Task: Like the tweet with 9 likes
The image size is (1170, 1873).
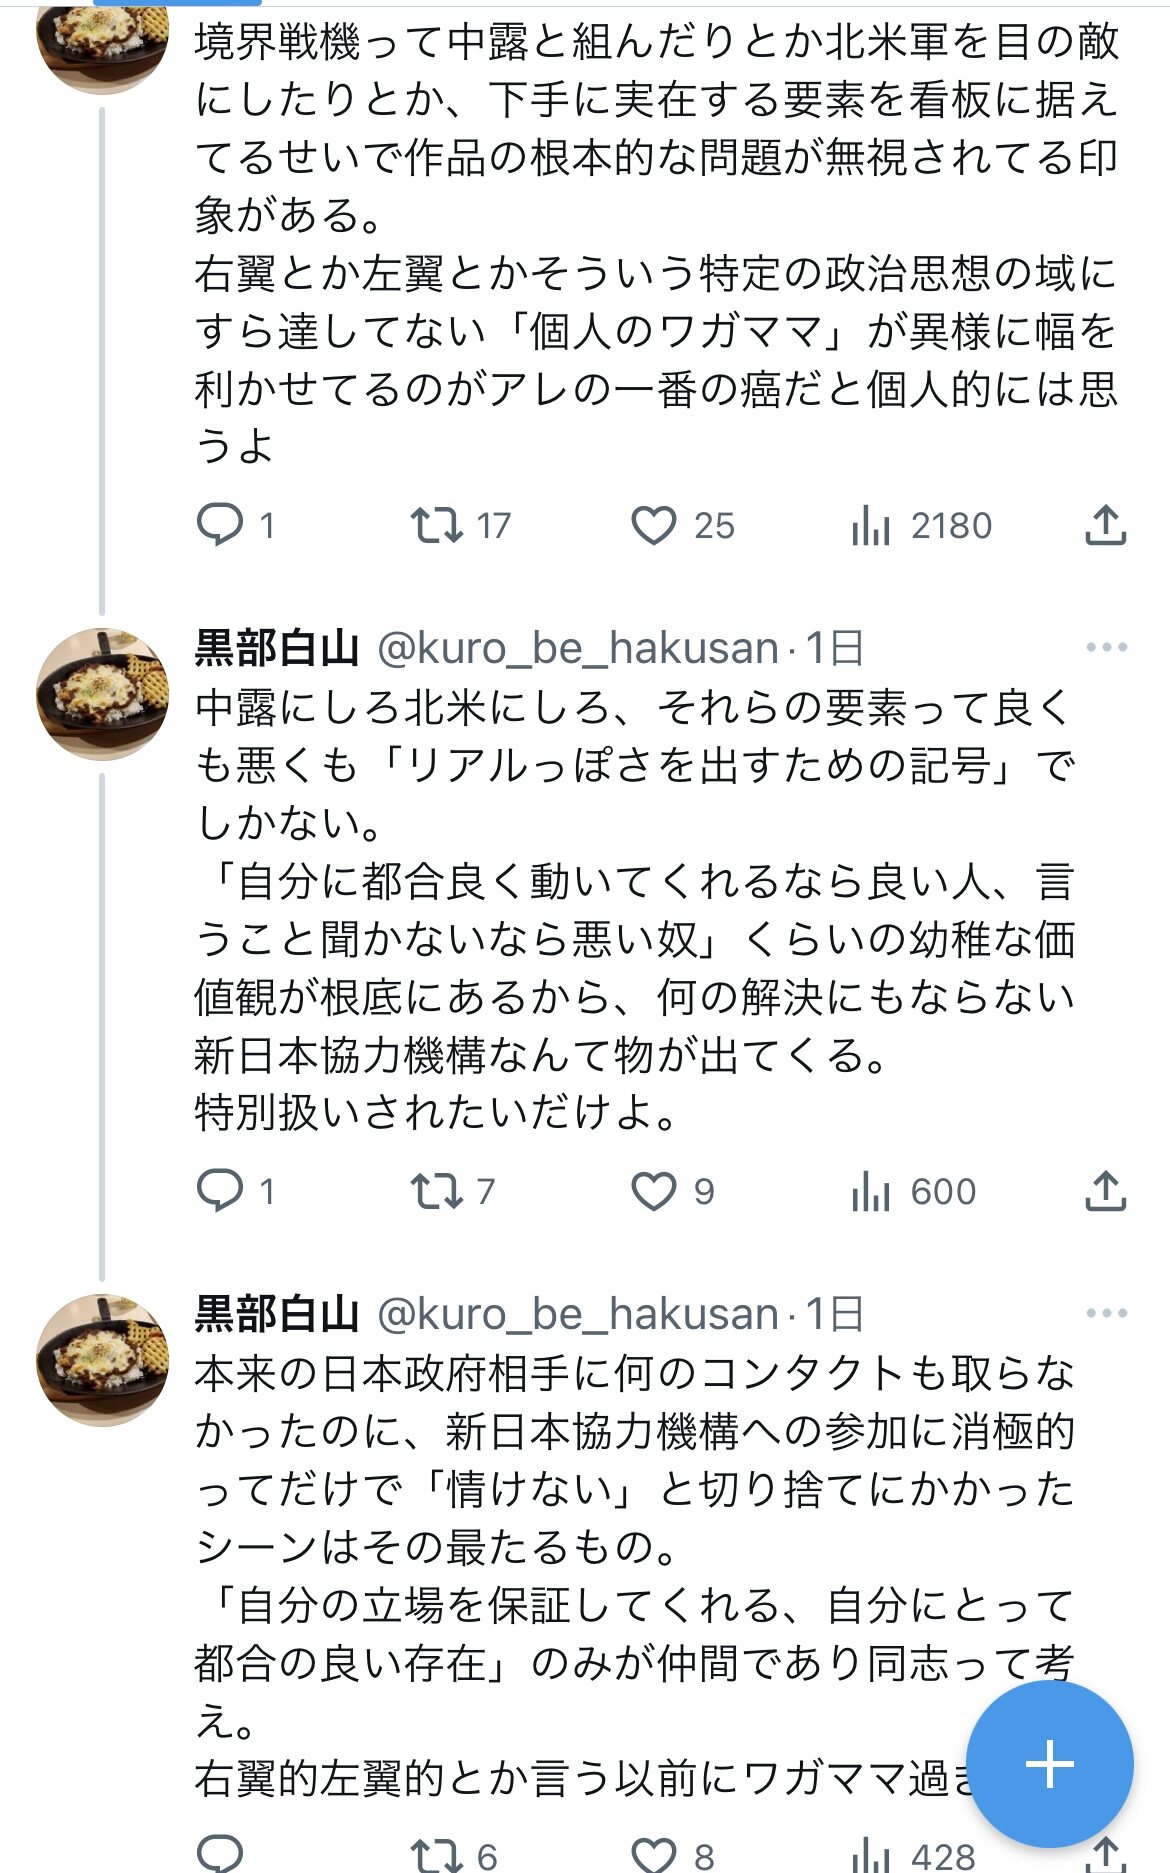Action: (654, 1190)
